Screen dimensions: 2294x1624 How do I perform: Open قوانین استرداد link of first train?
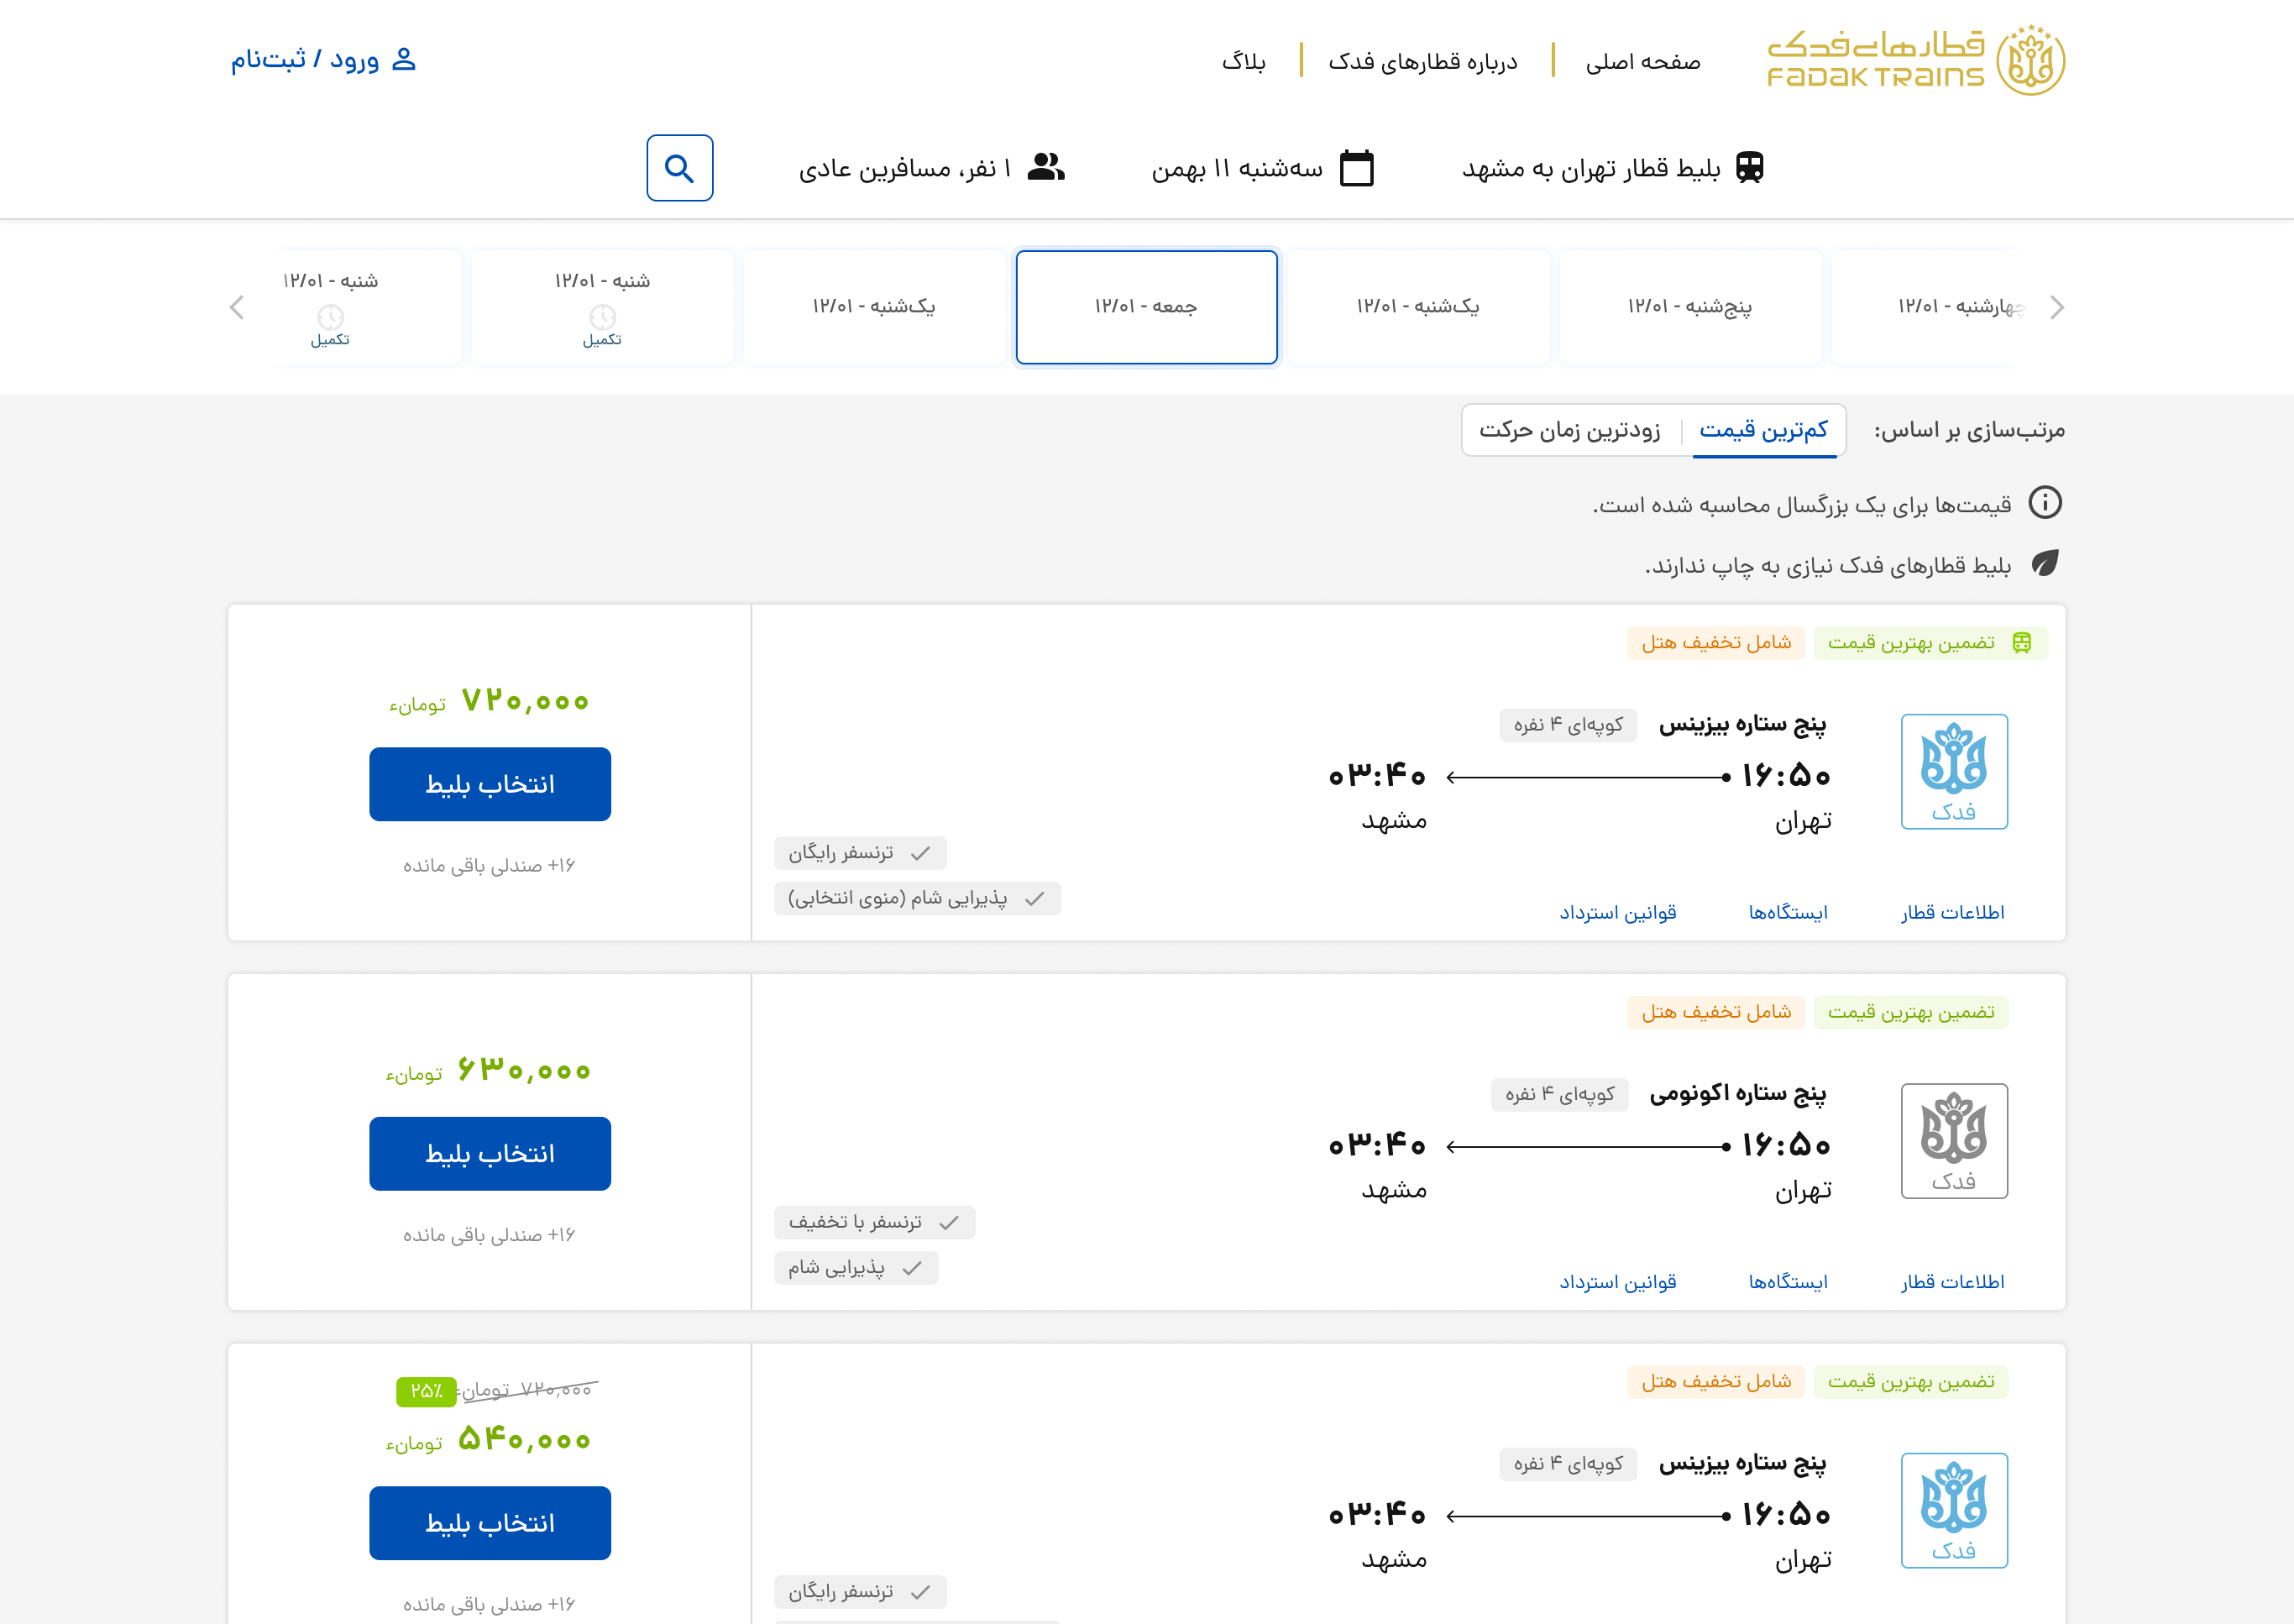click(x=1617, y=912)
